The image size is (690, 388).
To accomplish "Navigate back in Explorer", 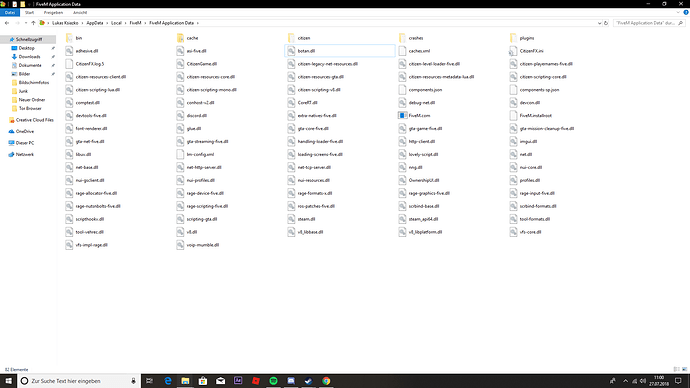I will pyautogui.click(x=7, y=23).
